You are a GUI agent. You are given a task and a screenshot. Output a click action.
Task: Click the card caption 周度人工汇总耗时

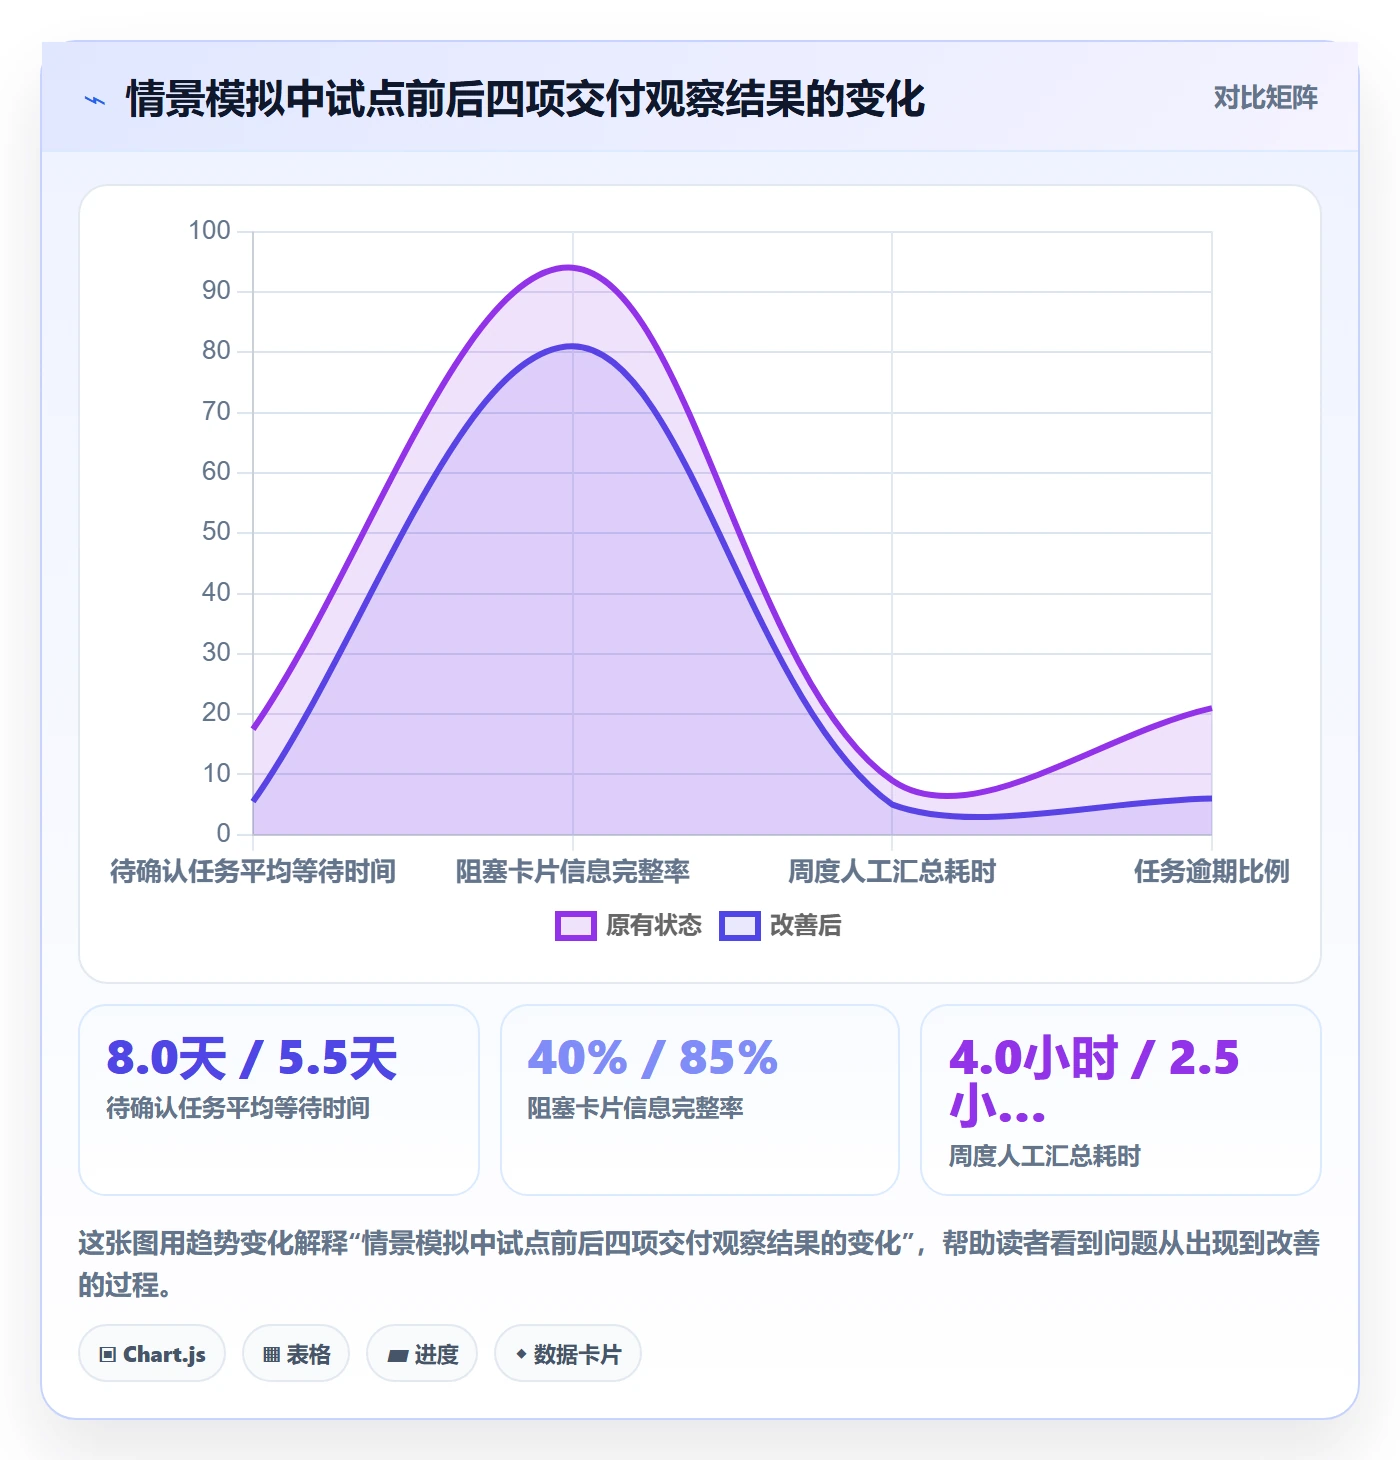(1045, 1156)
